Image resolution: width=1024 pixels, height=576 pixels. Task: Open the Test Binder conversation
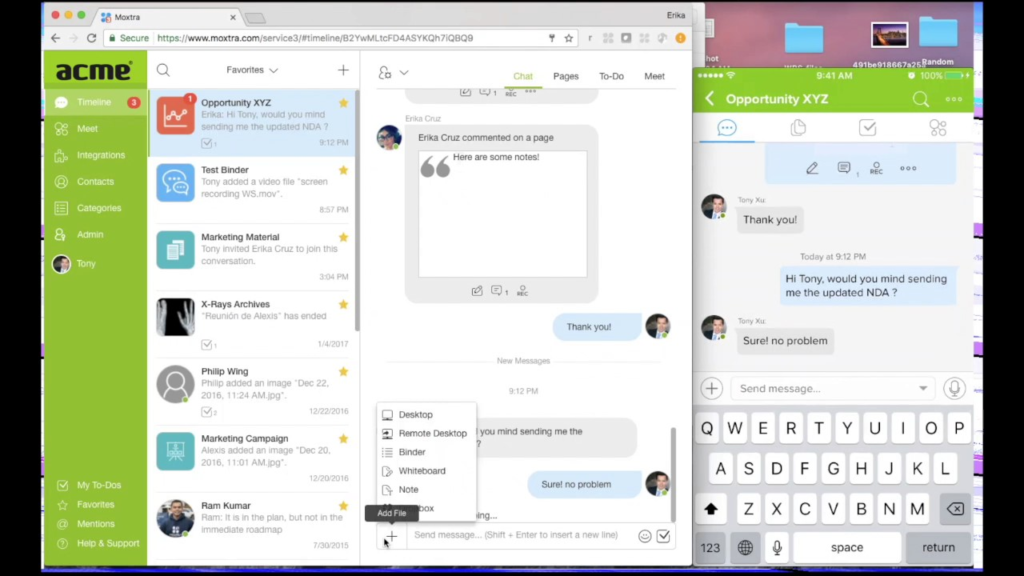tap(252, 189)
